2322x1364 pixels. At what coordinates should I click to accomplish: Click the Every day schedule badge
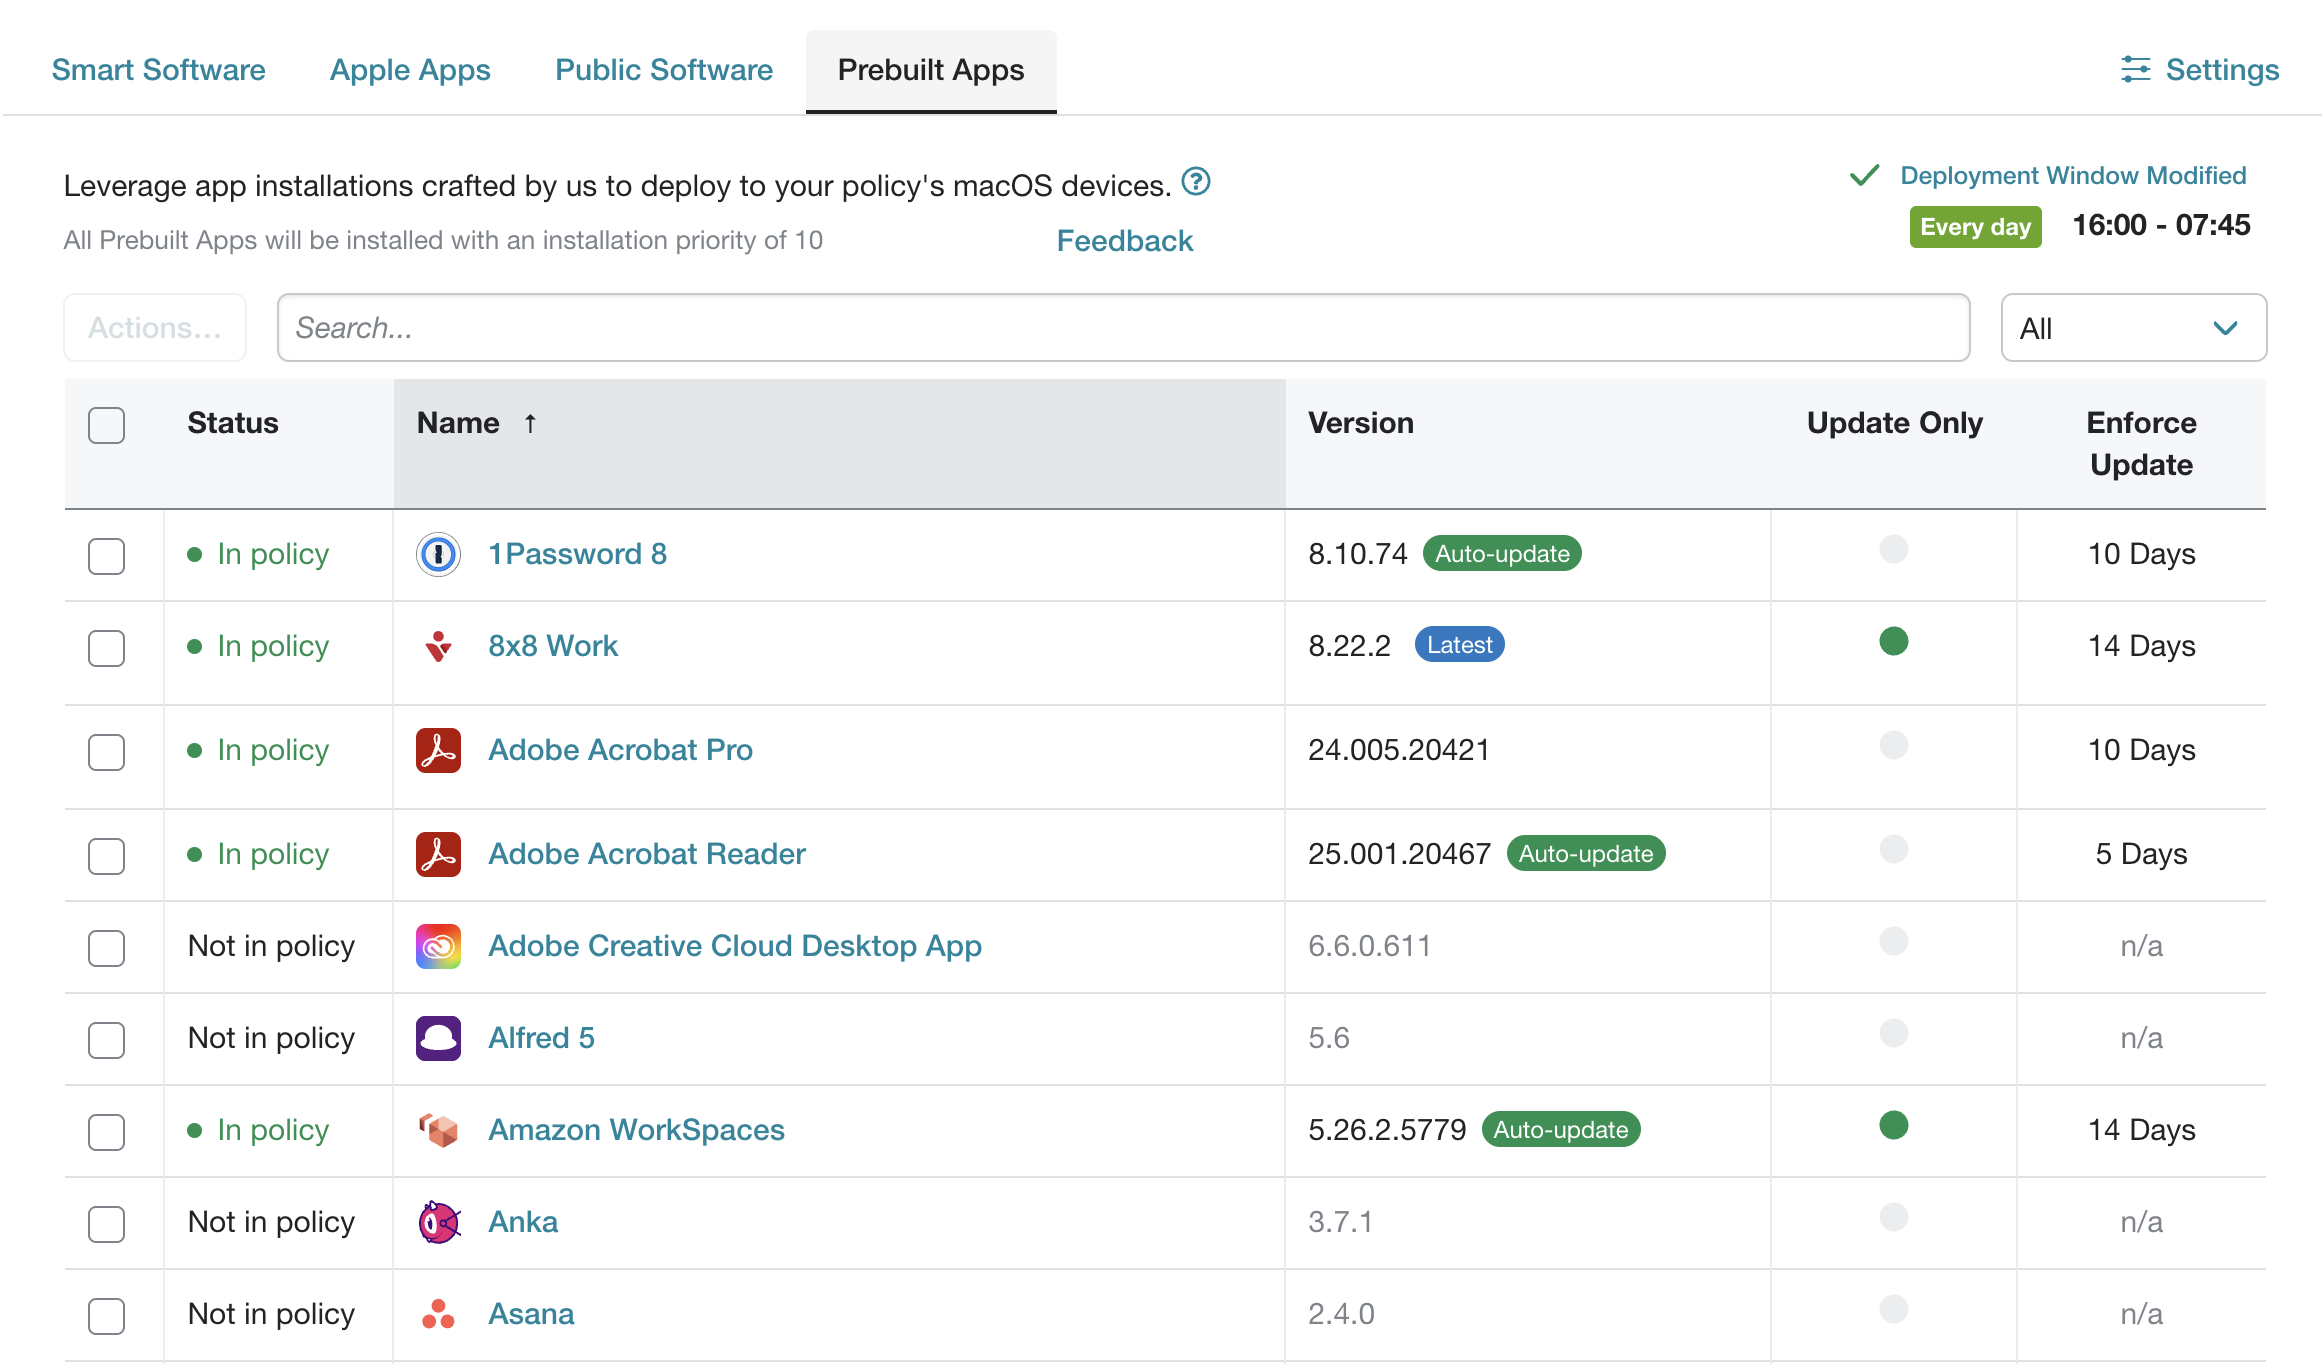coord(1975,227)
